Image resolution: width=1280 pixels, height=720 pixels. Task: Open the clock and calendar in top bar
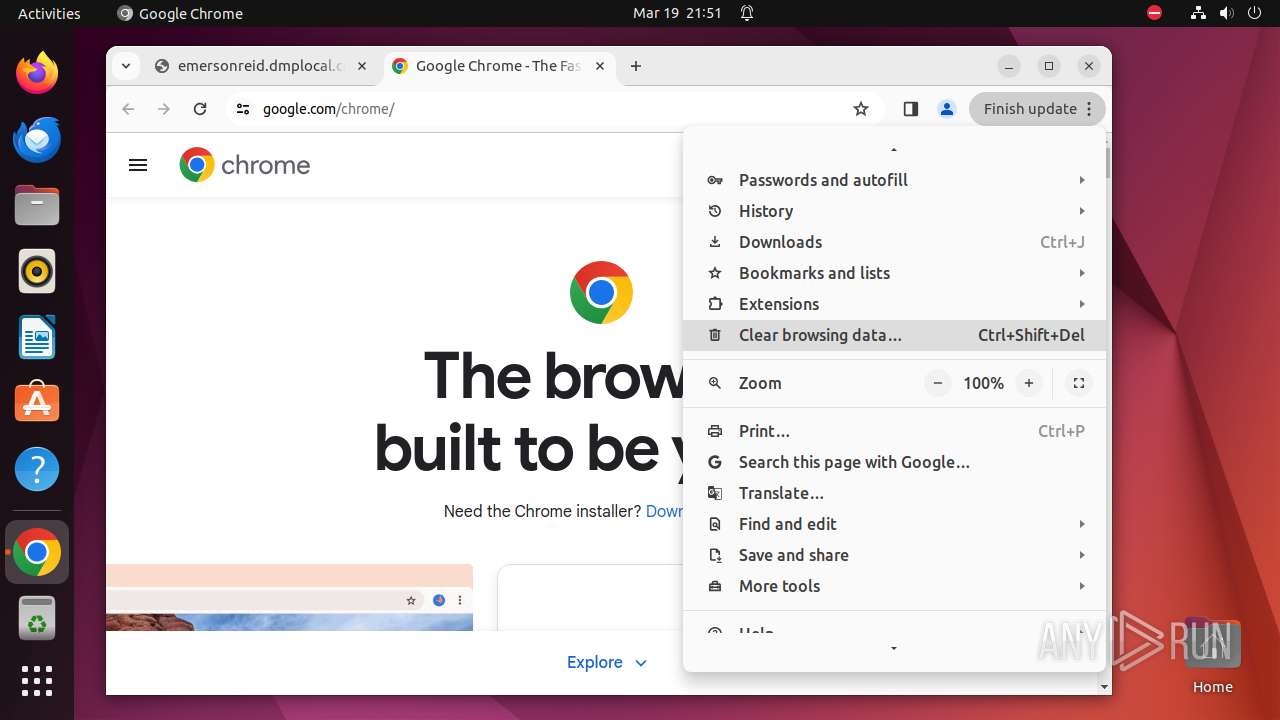(677, 13)
